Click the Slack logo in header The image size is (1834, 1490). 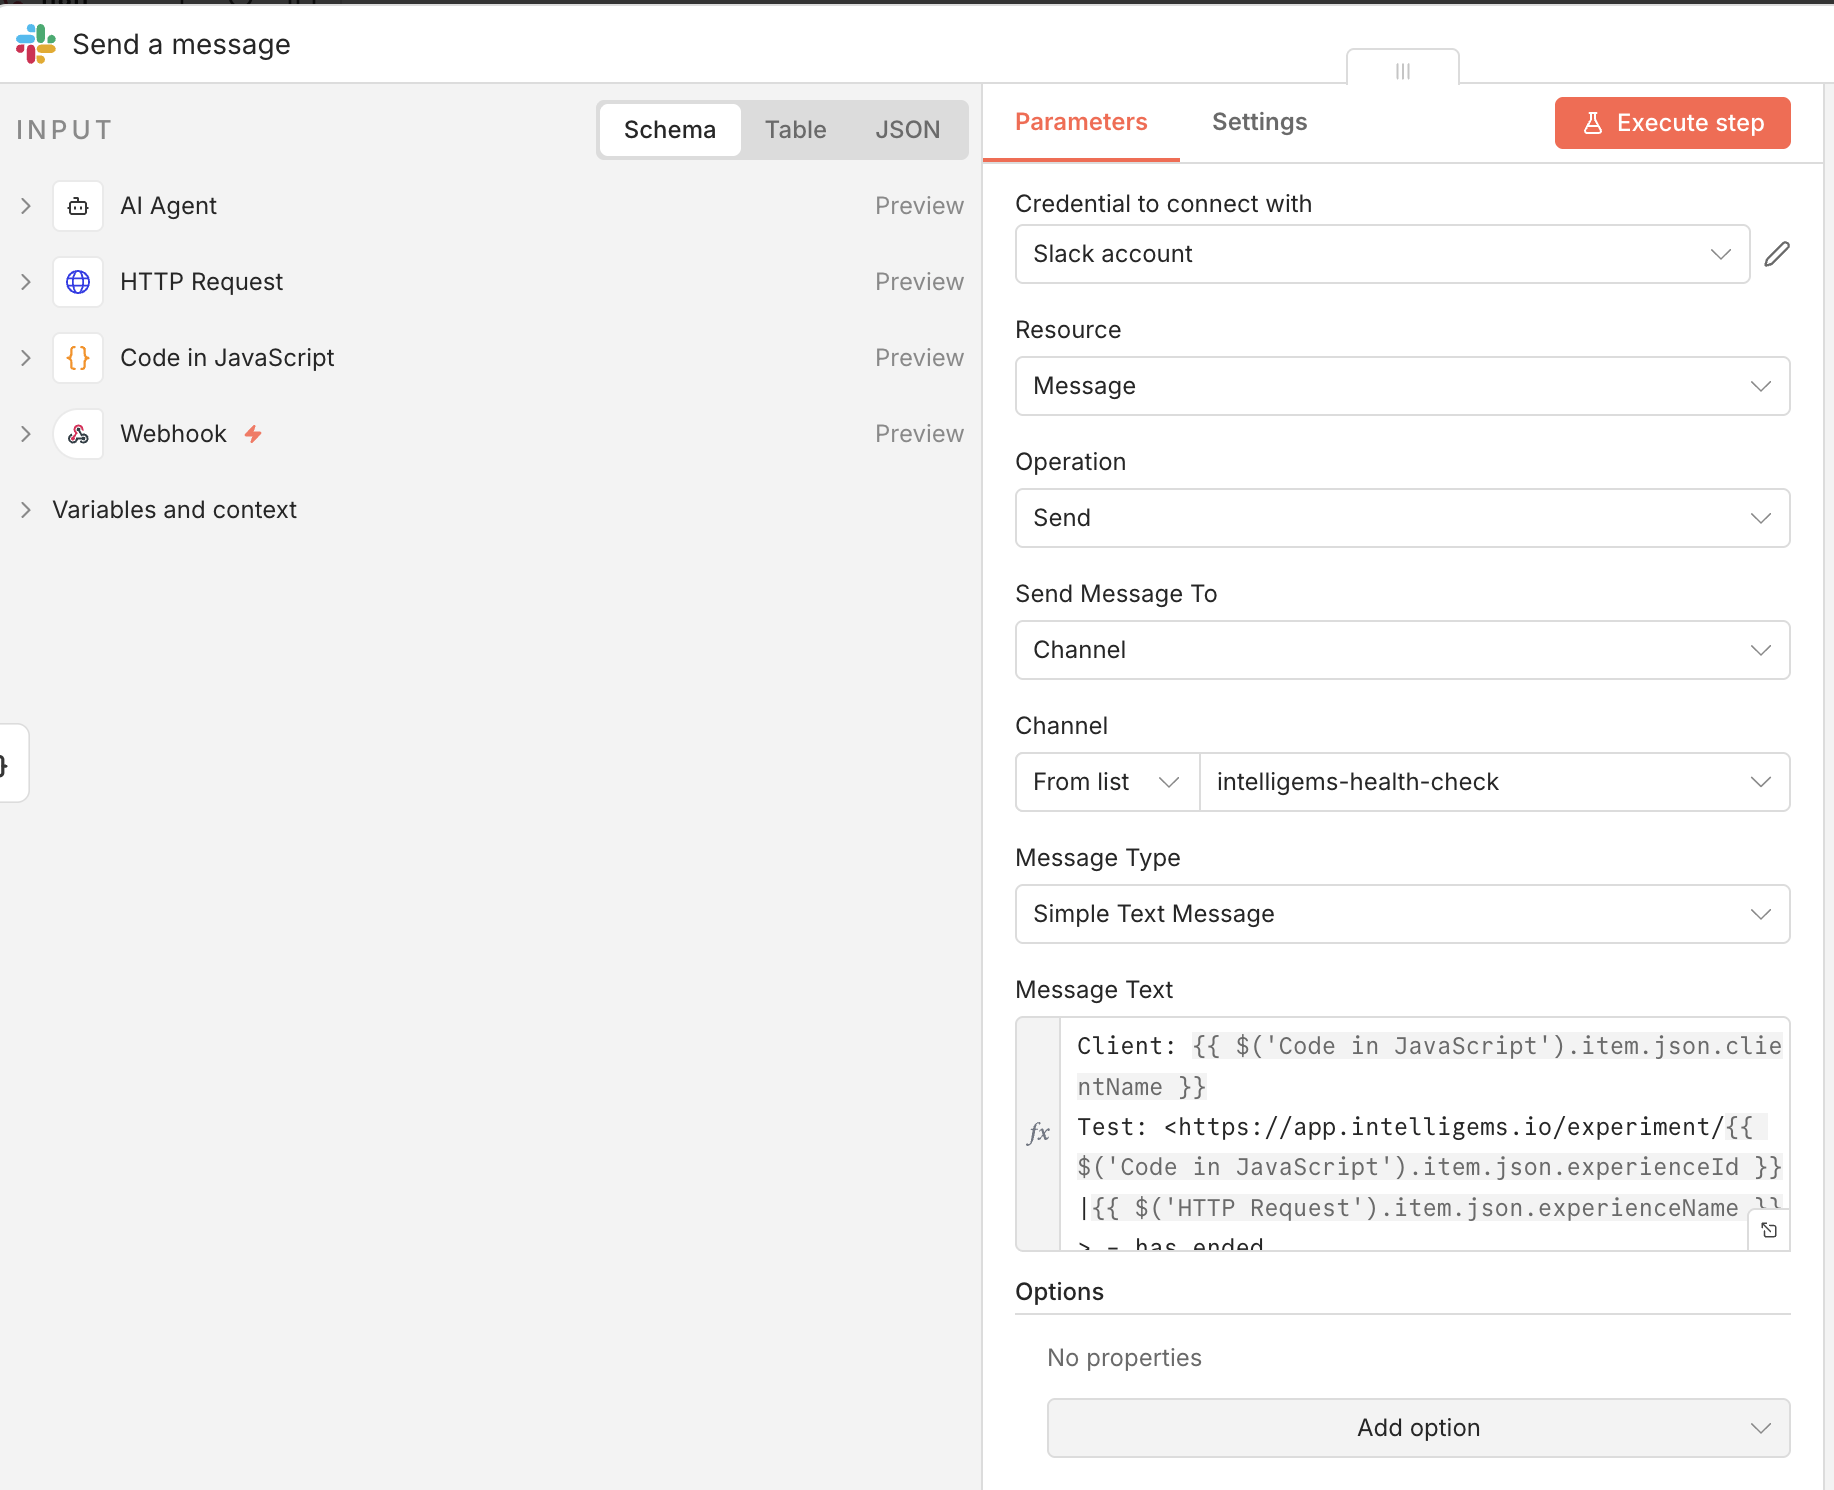click(x=36, y=44)
